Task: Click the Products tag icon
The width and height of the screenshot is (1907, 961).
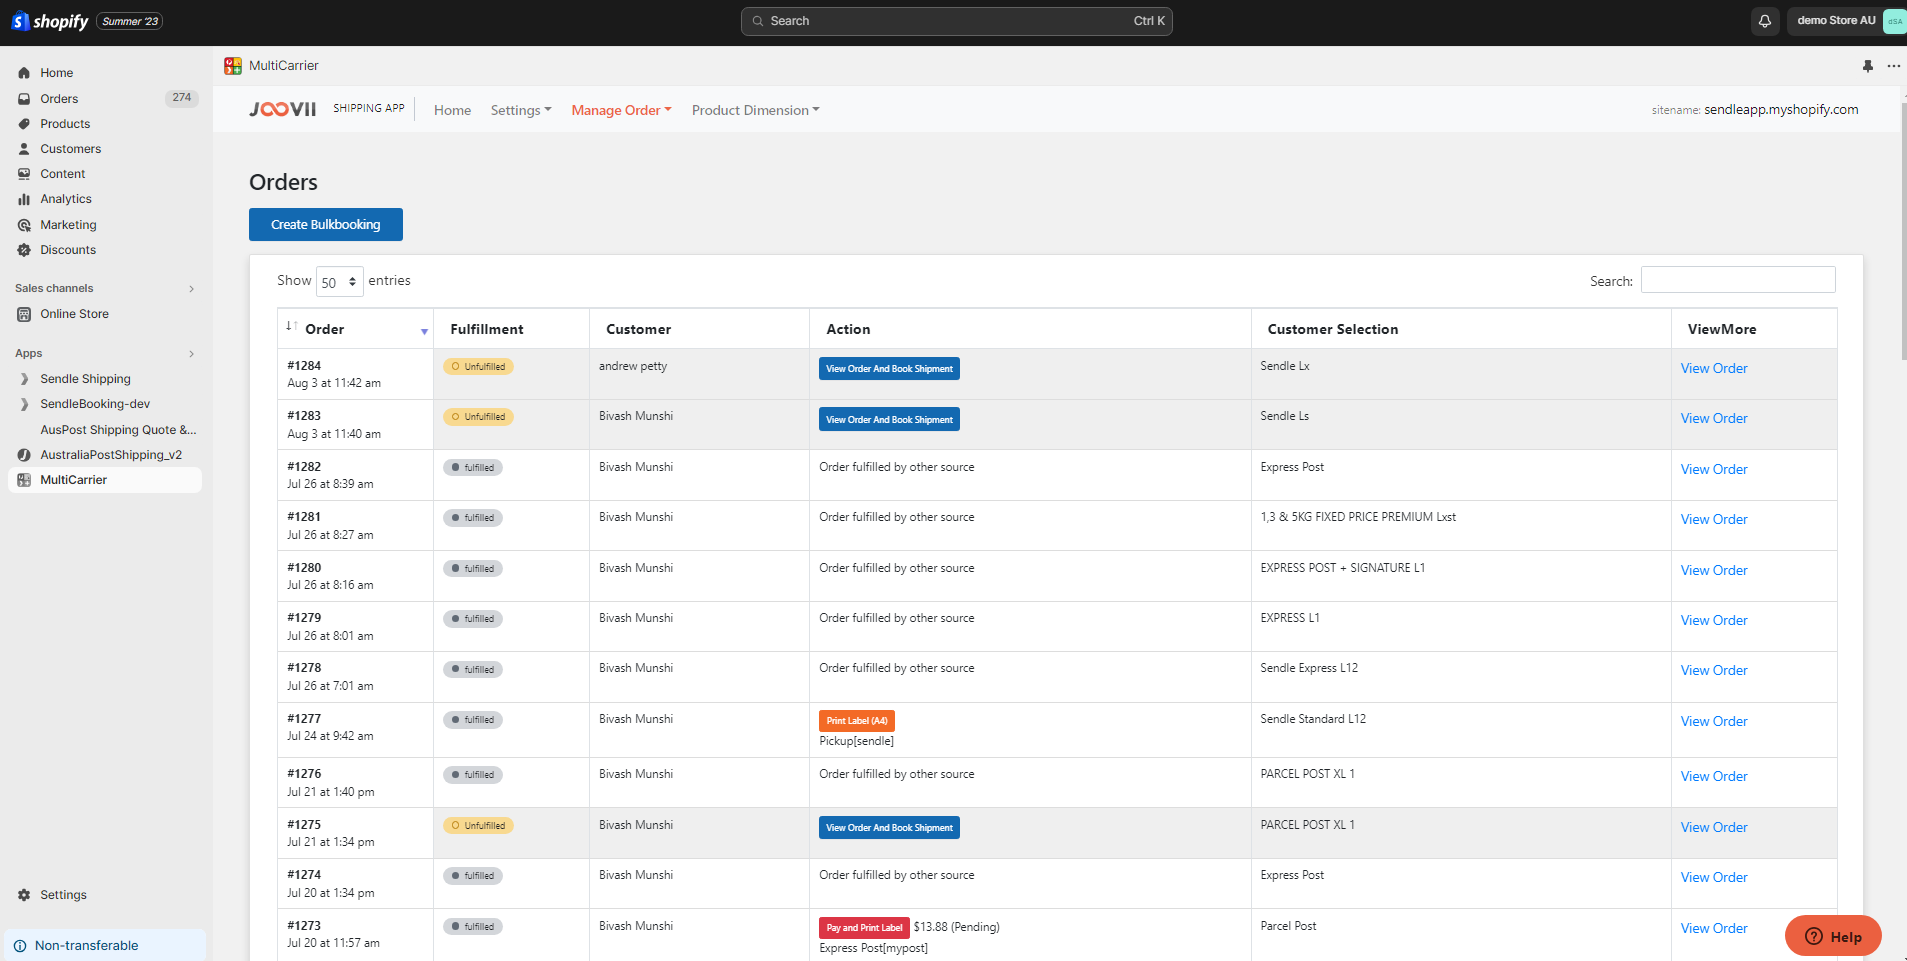Action: (24, 124)
